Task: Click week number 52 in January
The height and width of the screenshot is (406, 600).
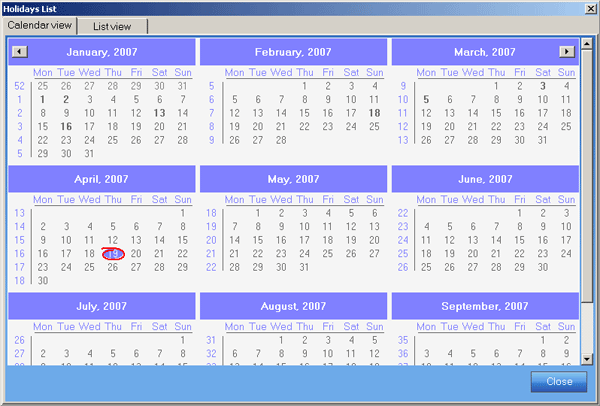Action: (x=19, y=86)
